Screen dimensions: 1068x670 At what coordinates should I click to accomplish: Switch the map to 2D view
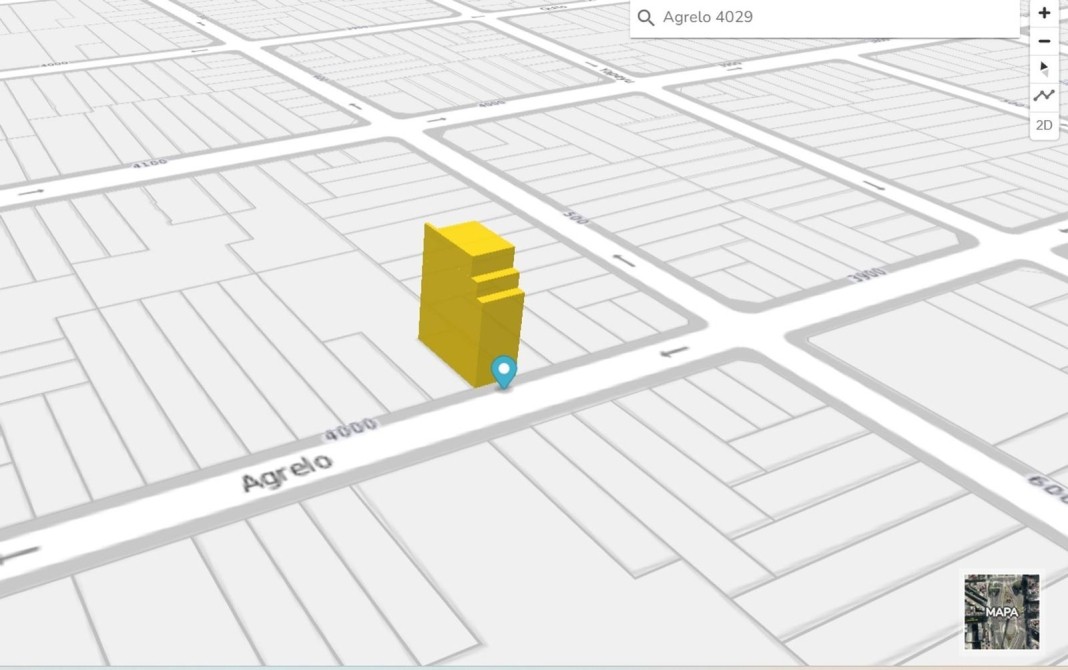[x=1044, y=125]
